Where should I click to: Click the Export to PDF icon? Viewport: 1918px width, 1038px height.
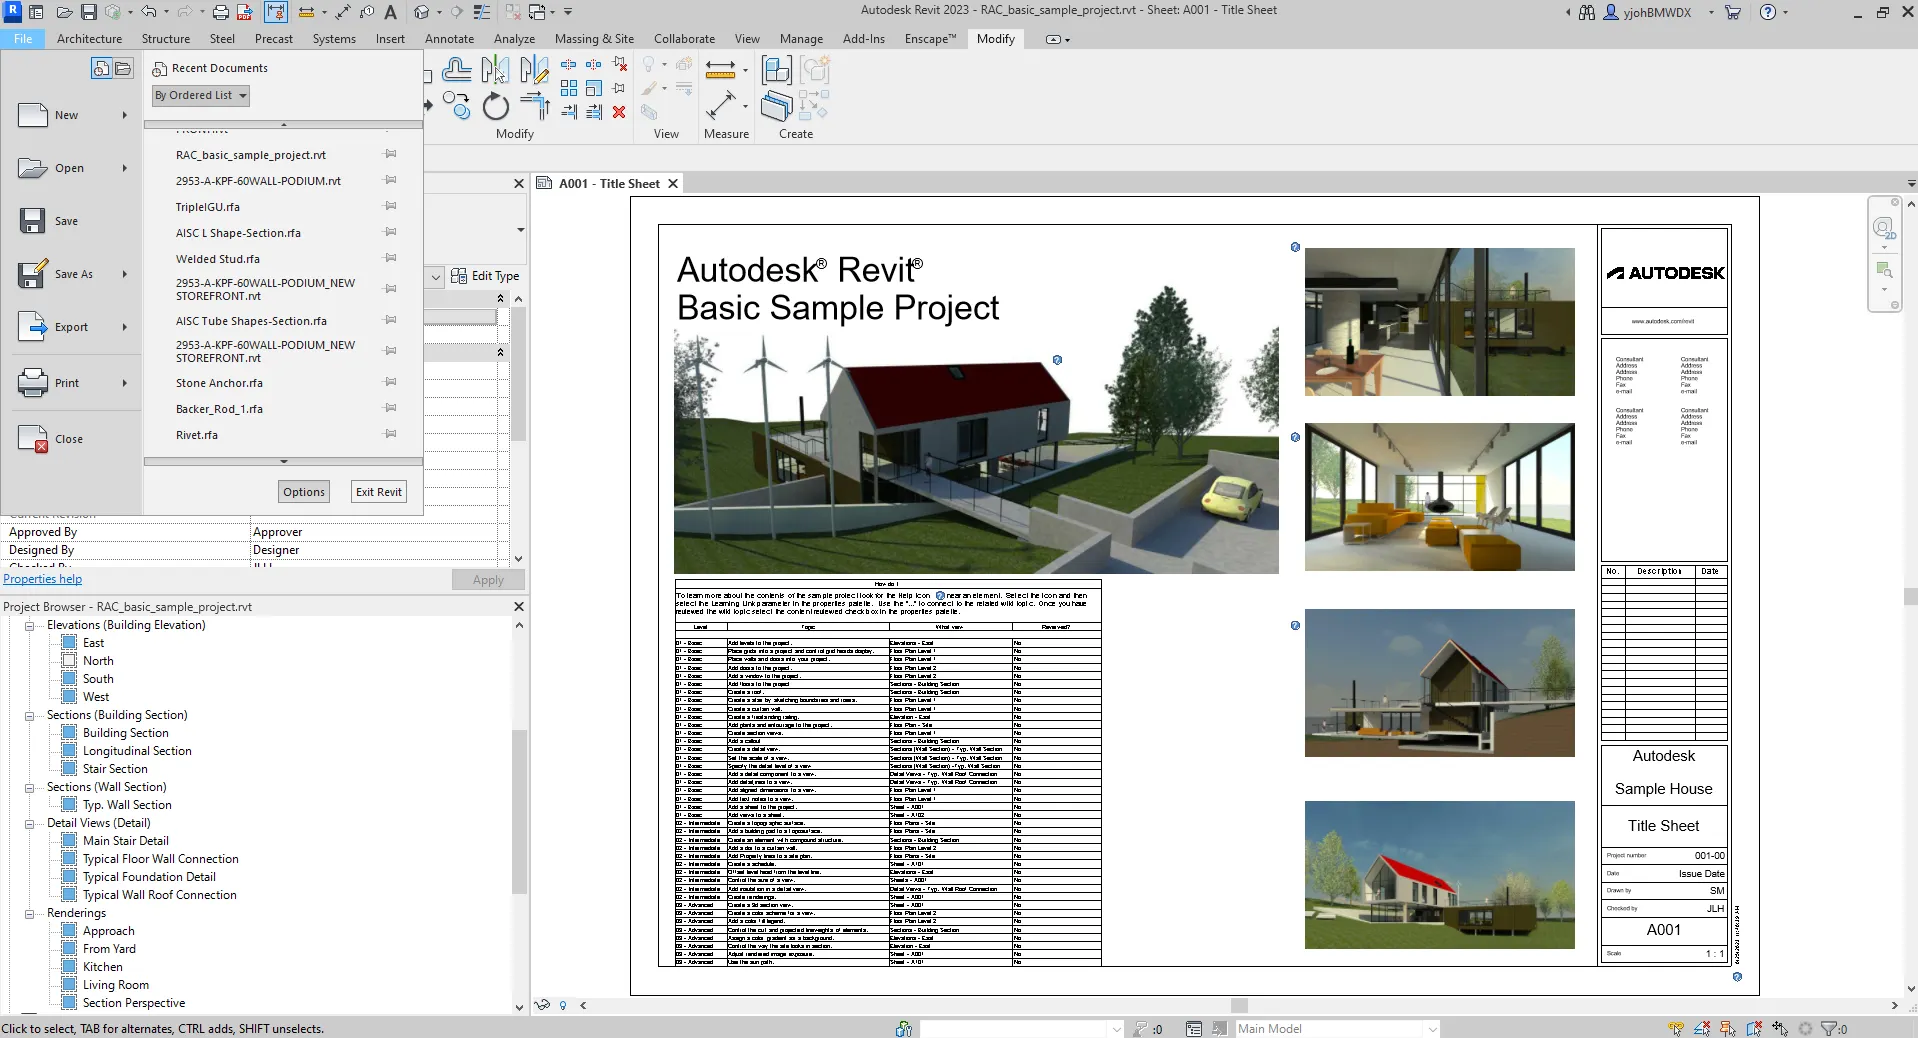[245, 12]
